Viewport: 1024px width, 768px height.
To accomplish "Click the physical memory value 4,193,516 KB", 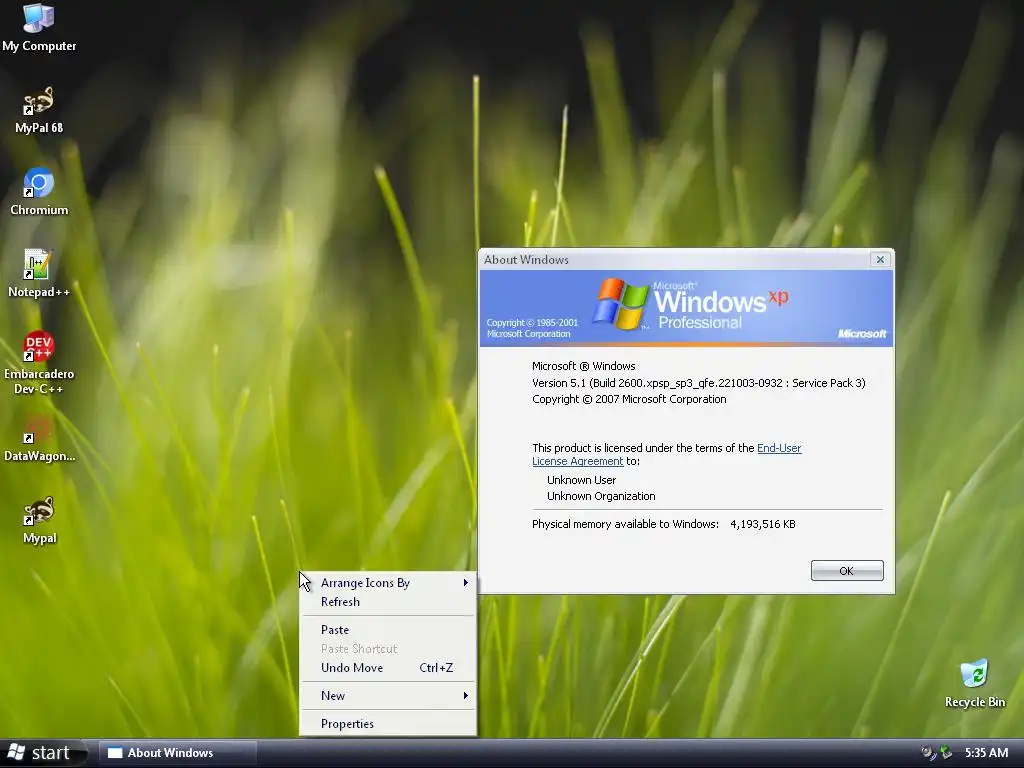I will (763, 524).
